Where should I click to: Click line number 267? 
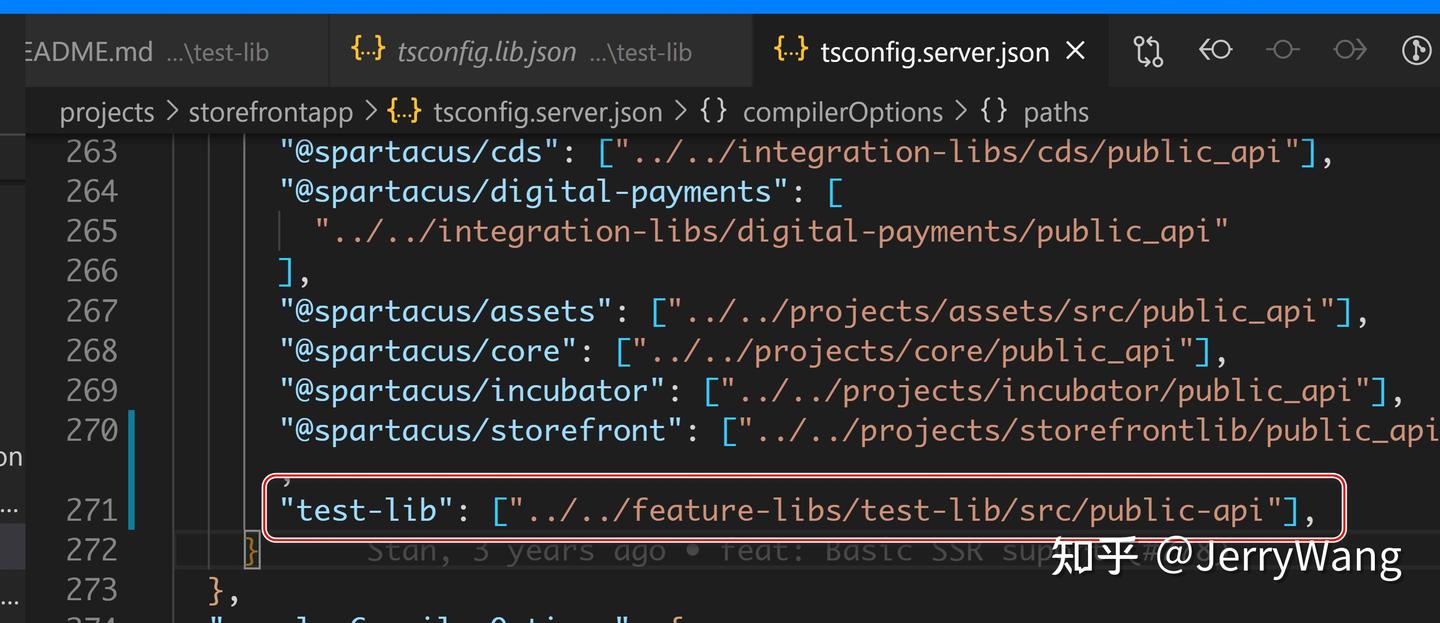pyautogui.click(x=92, y=311)
